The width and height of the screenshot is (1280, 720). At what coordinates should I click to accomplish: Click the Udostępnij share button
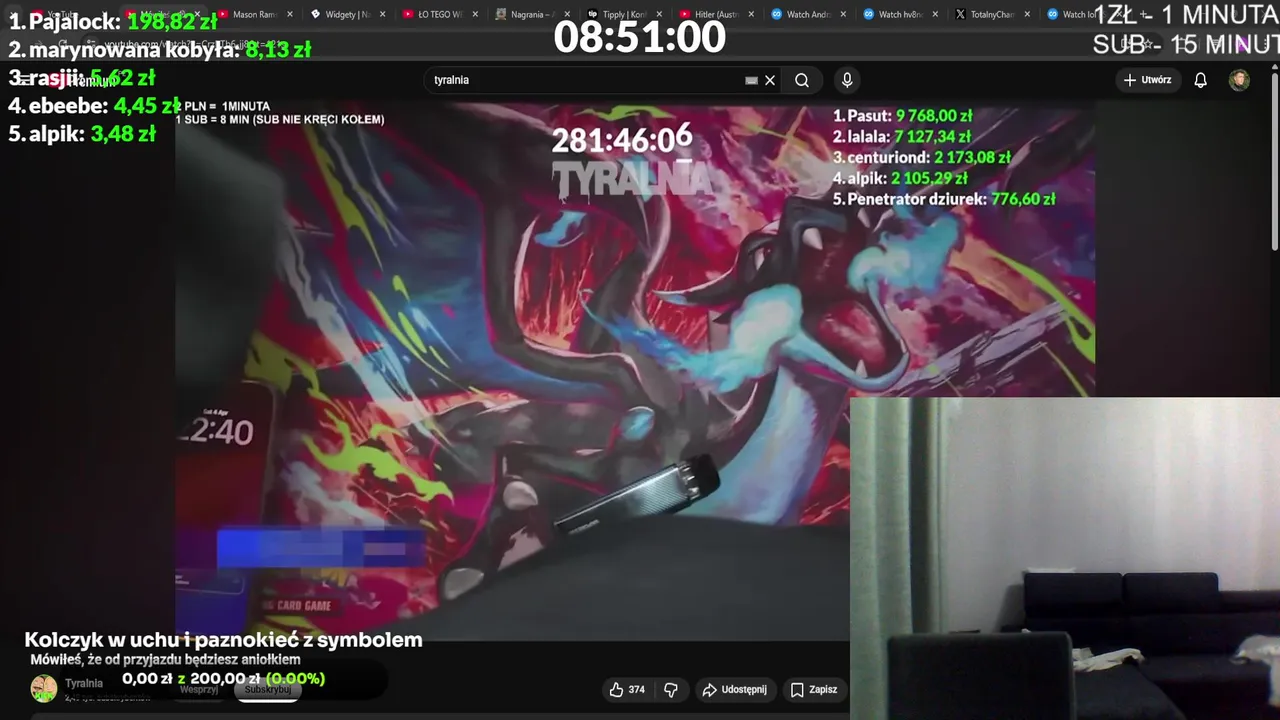point(734,689)
